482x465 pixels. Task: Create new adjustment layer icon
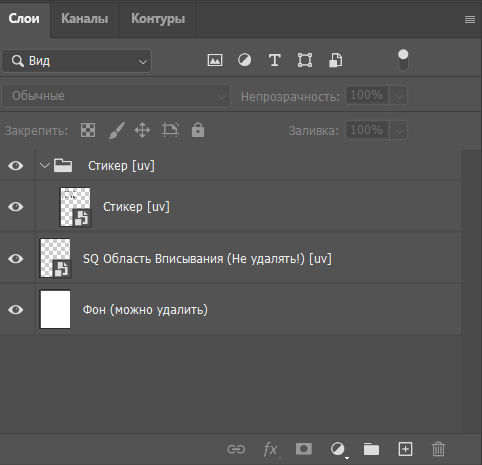[338, 449]
